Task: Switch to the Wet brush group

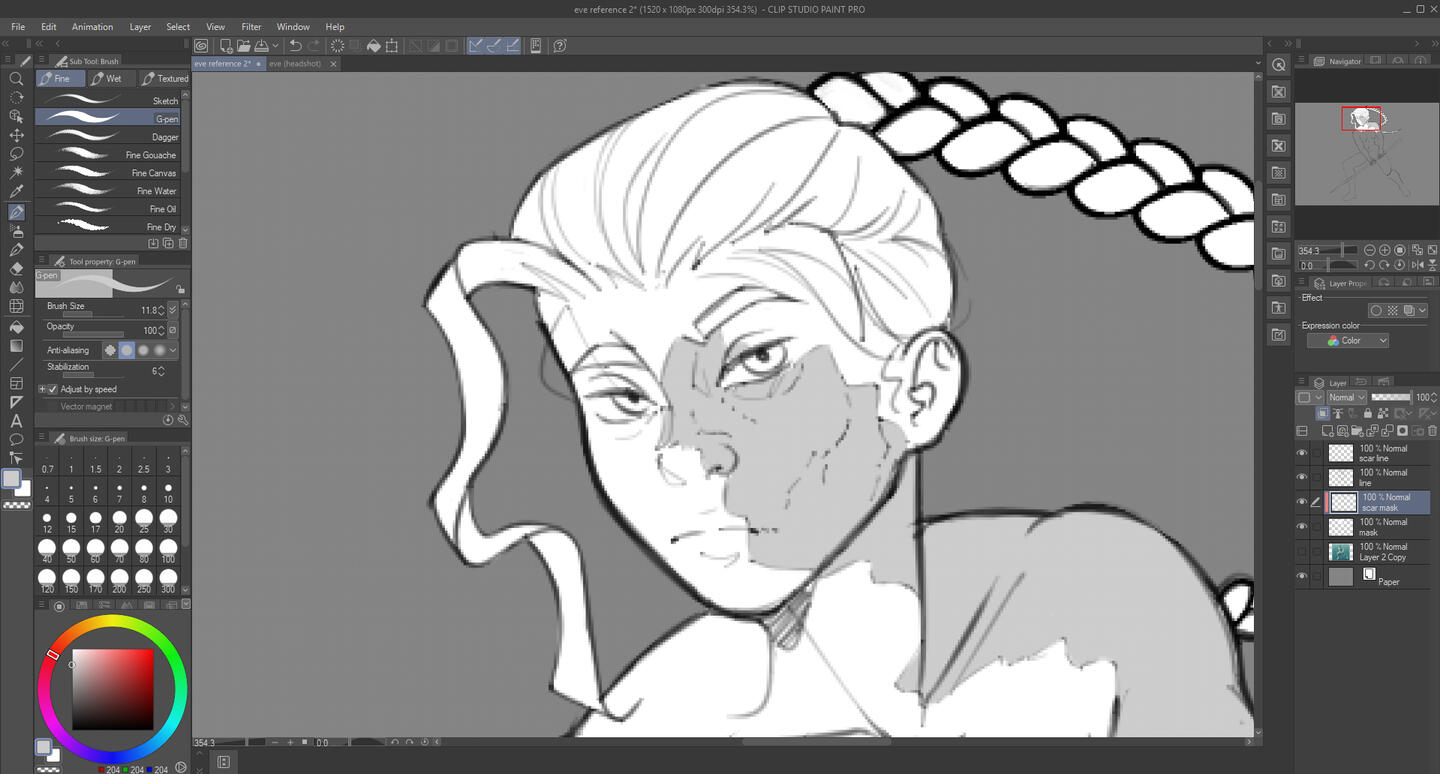Action: [x=107, y=78]
